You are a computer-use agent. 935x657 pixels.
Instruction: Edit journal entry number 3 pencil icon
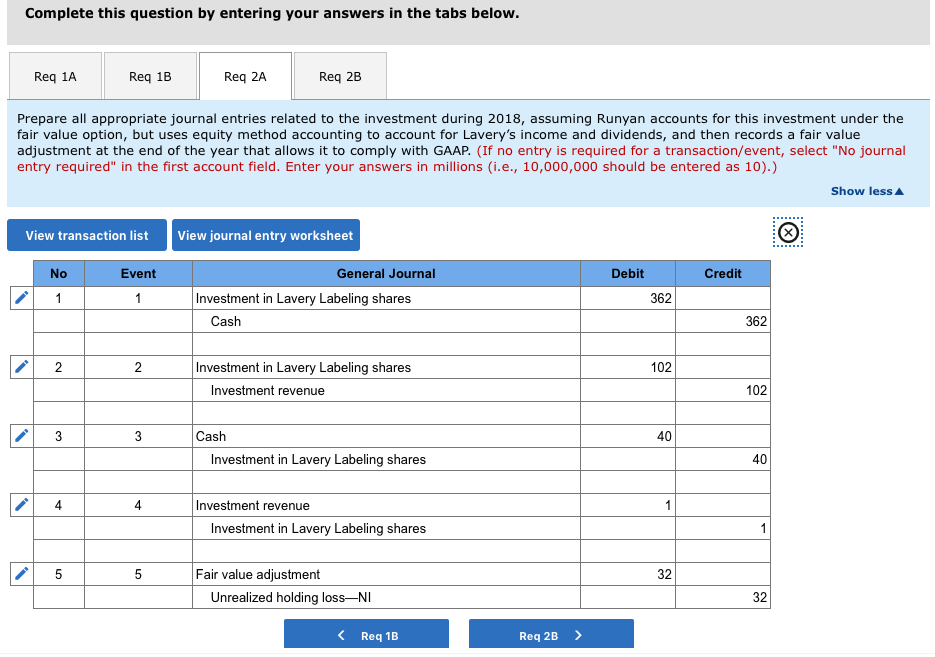[x=21, y=436]
